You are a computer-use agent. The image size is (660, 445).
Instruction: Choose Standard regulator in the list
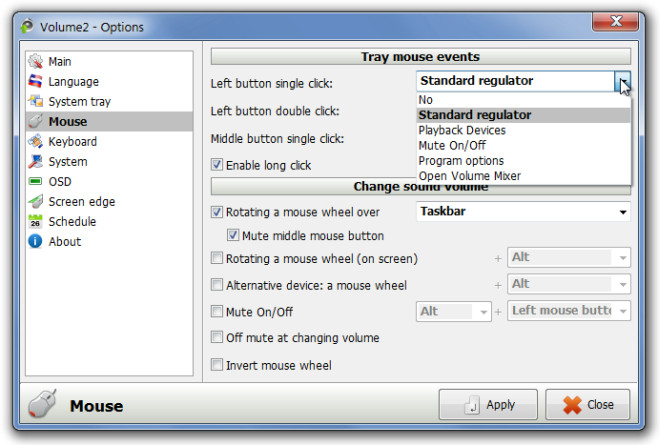tap(524, 115)
